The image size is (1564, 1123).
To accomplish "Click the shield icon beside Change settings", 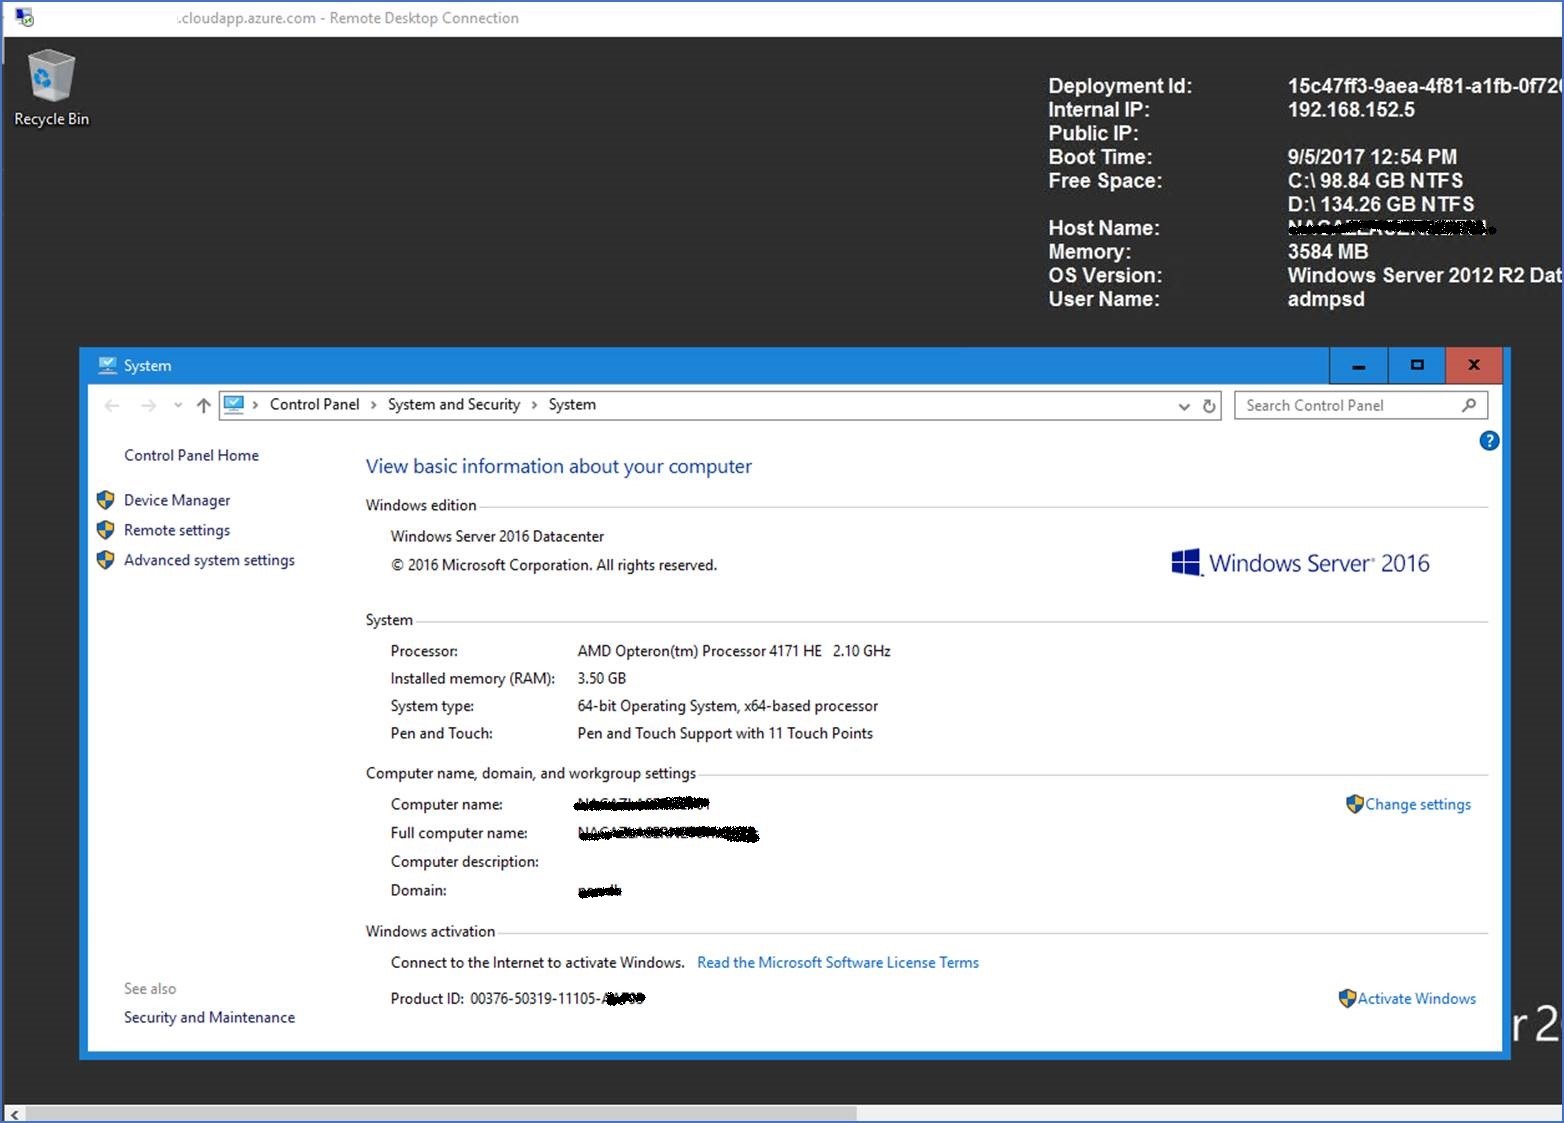I will (1355, 804).
